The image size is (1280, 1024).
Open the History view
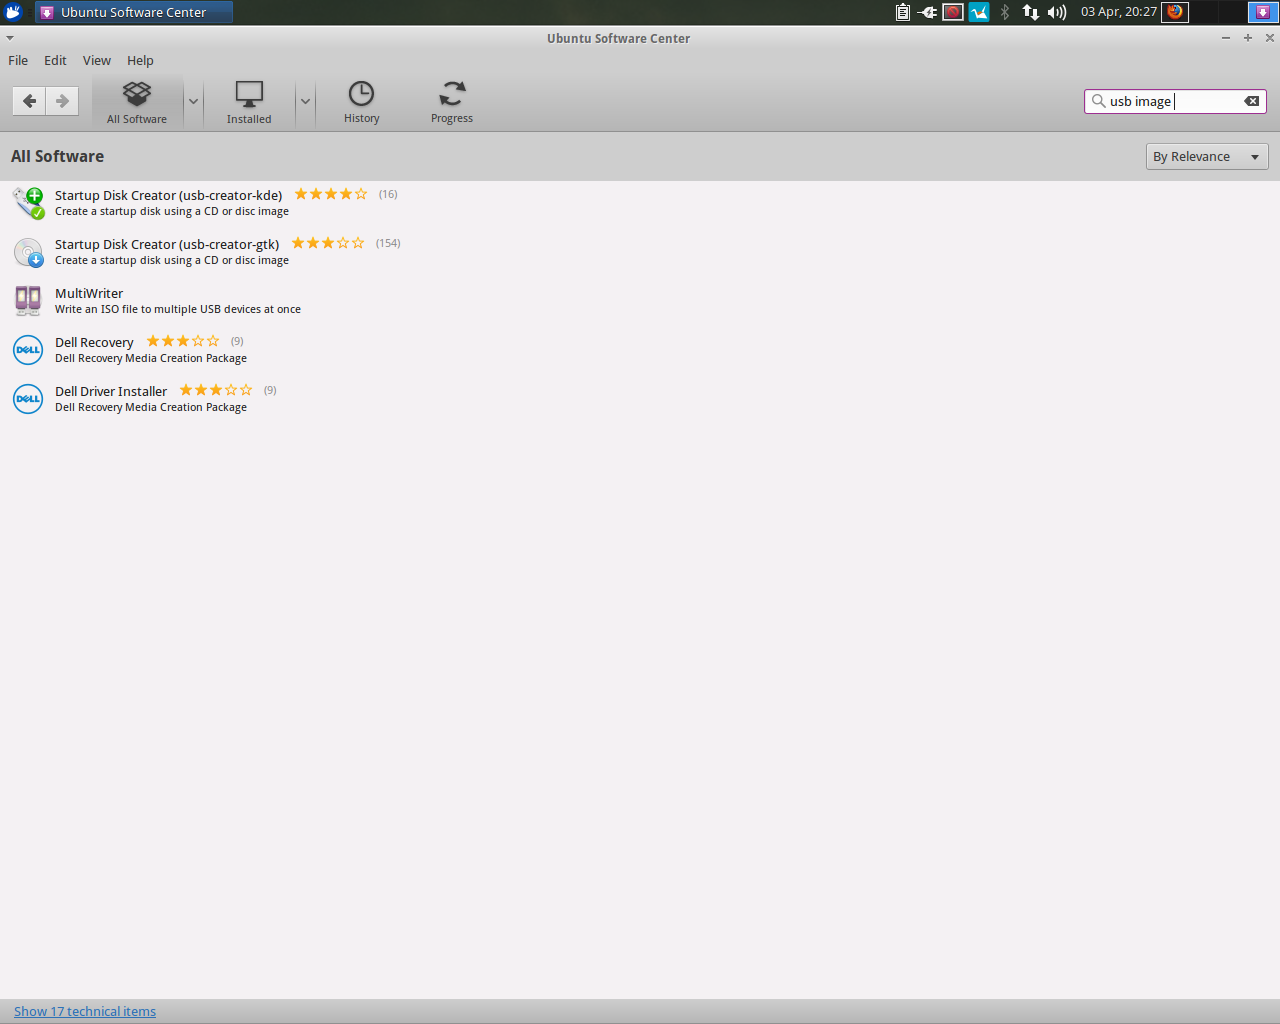click(361, 102)
